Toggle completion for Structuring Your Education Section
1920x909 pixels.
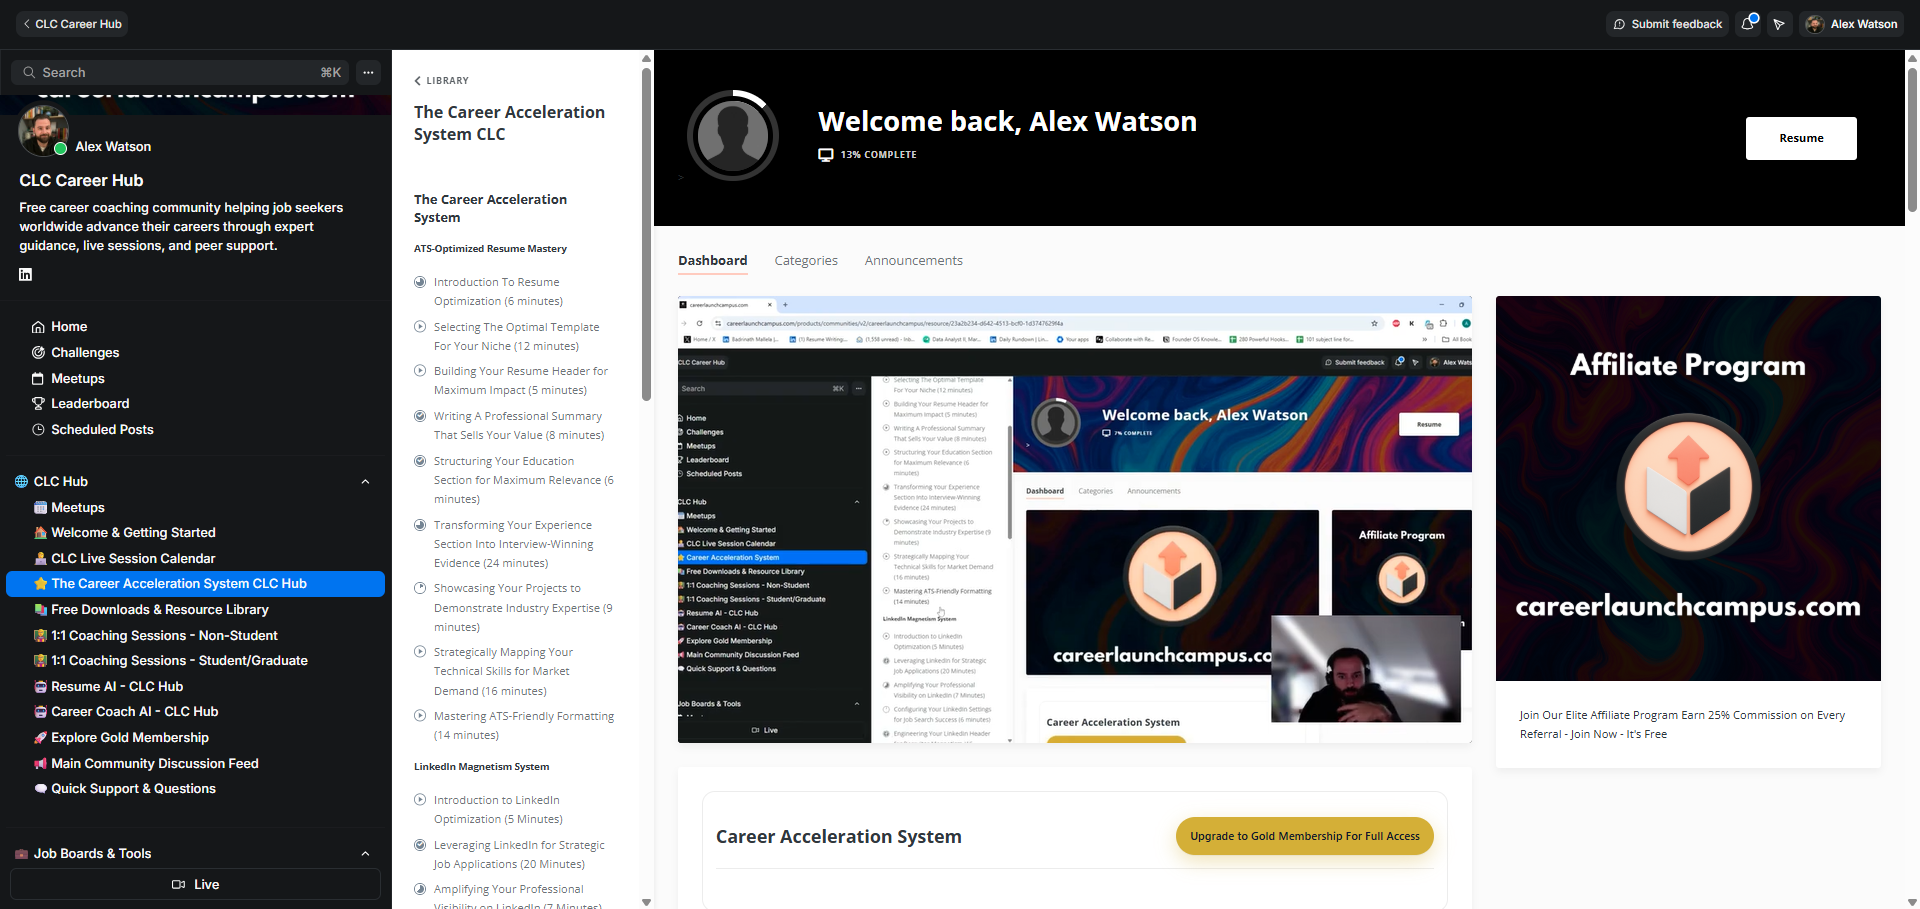click(420, 461)
